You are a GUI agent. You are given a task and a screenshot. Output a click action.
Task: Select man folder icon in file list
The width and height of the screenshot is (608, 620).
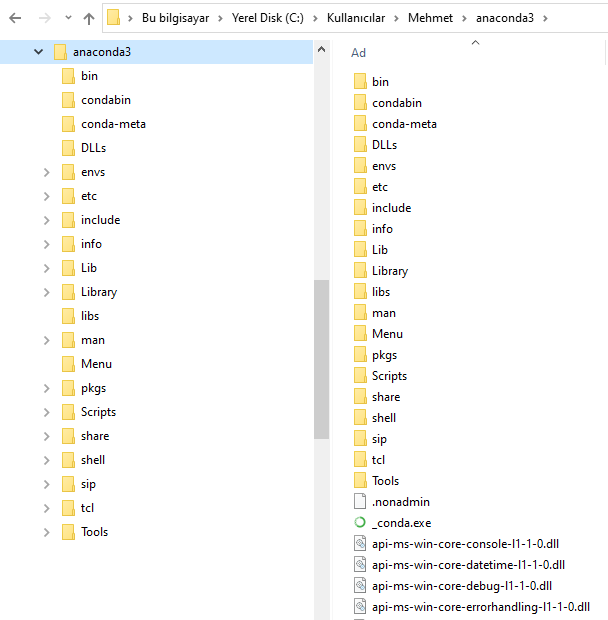(x=360, y=312)
